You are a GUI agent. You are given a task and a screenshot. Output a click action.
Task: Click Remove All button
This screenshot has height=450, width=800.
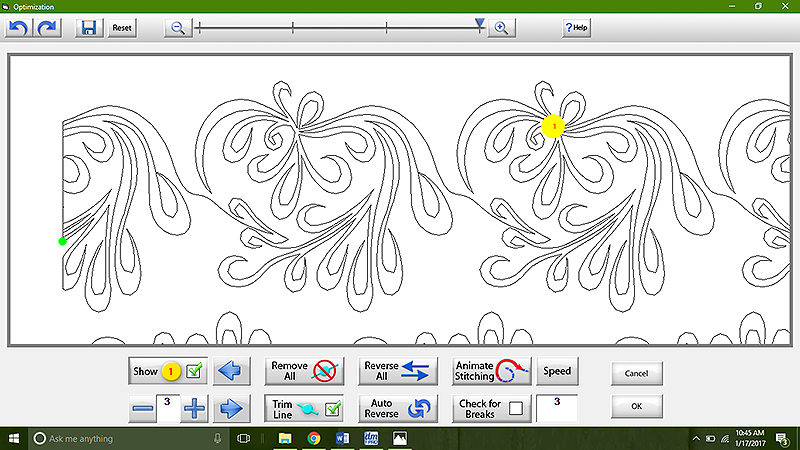point(304,371)
